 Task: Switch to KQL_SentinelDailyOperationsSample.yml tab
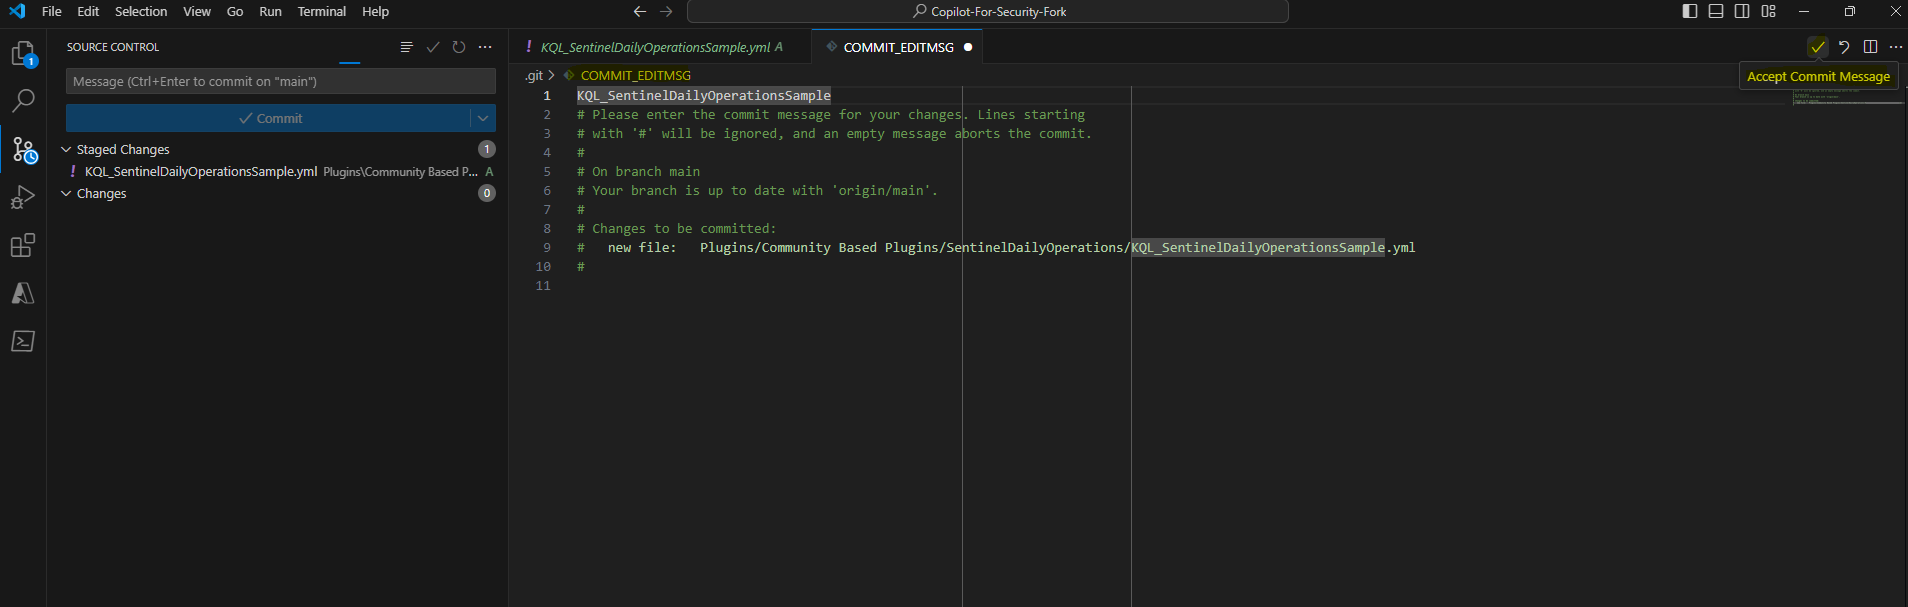coord(655,47)
